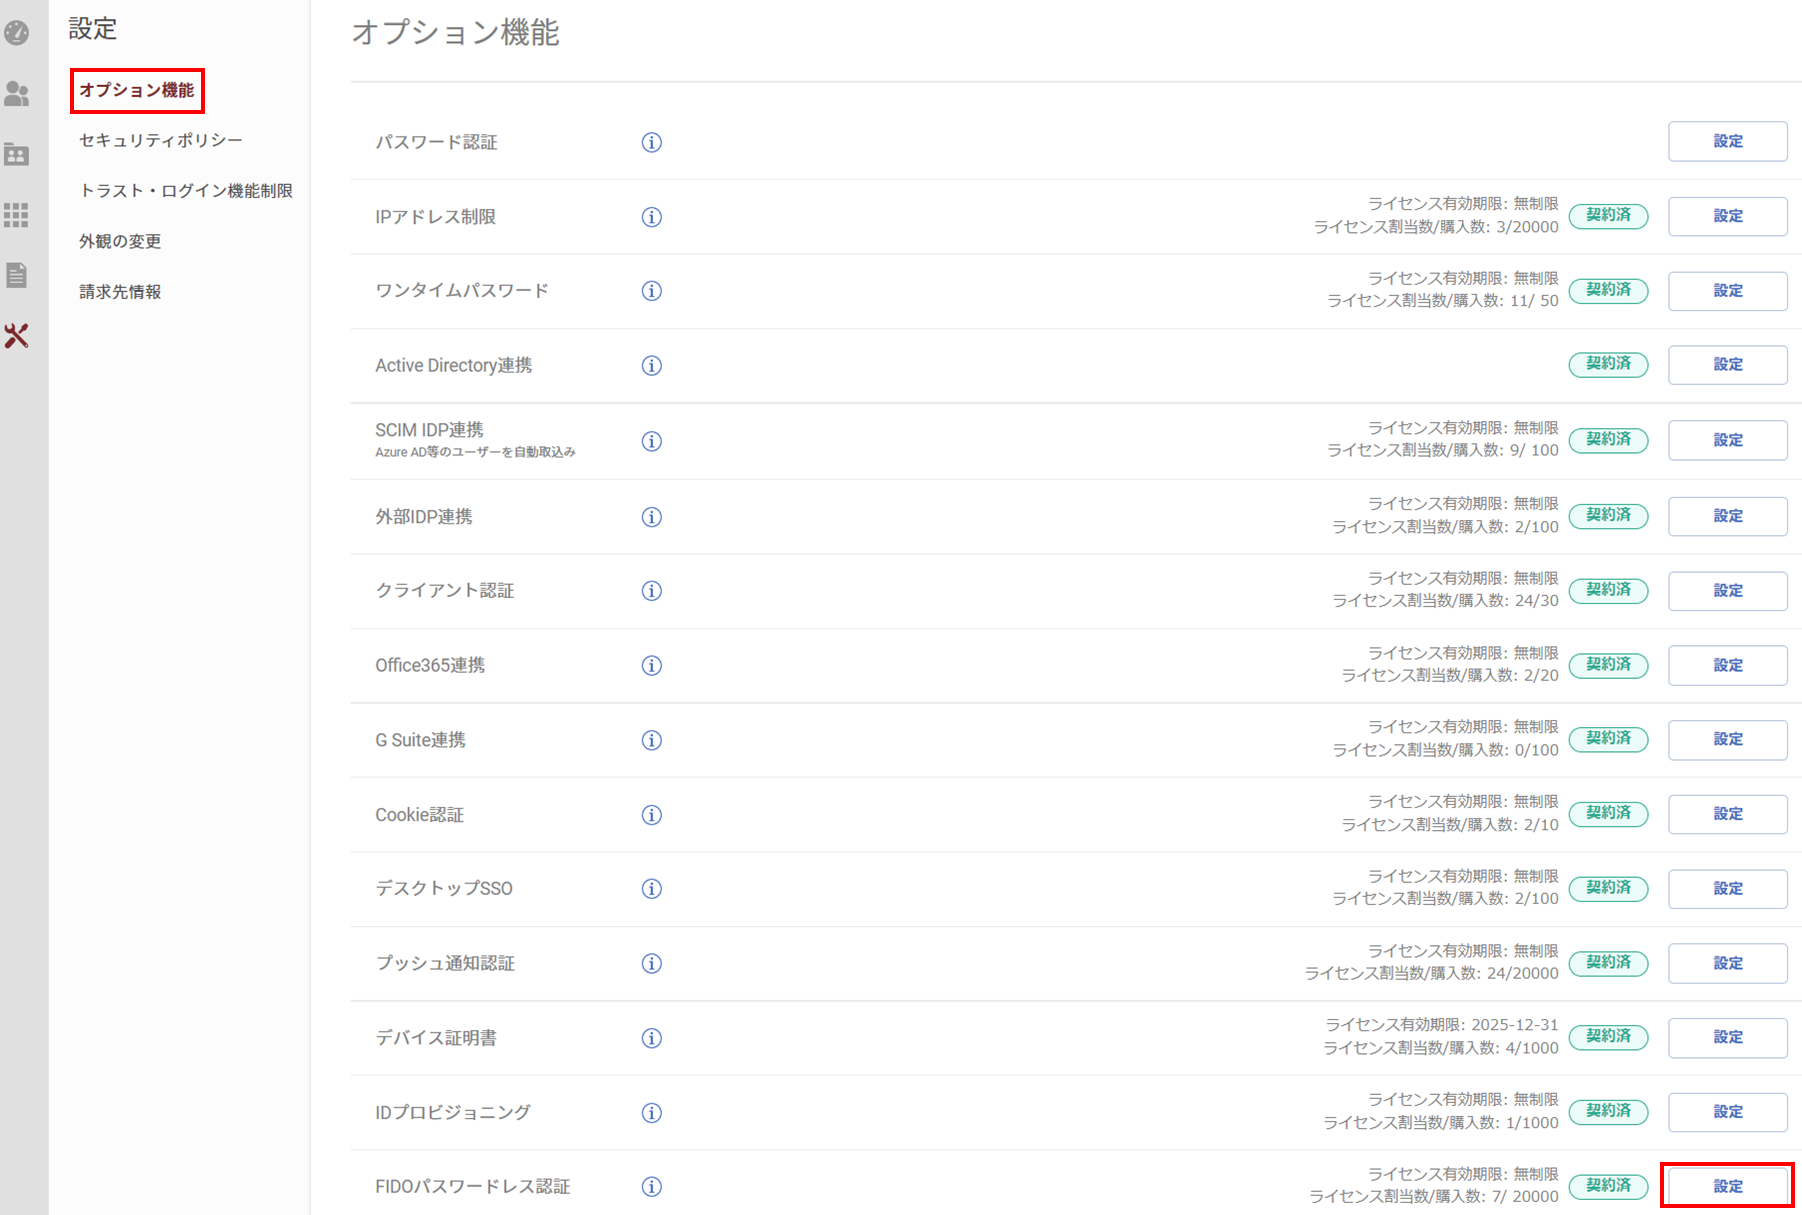
Task: Click 設定 button for FIDOパスワードレス認証
Action: pos(1727,1186)
